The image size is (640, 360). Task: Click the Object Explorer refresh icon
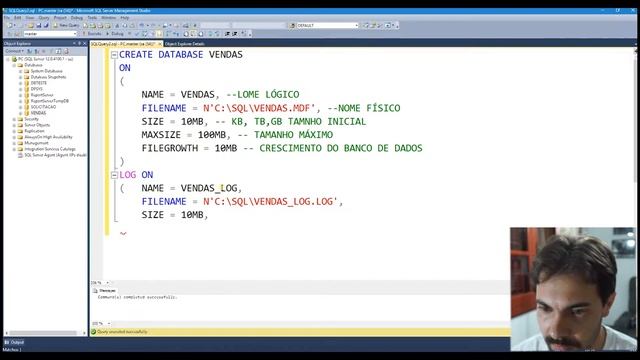coord(58,51)
